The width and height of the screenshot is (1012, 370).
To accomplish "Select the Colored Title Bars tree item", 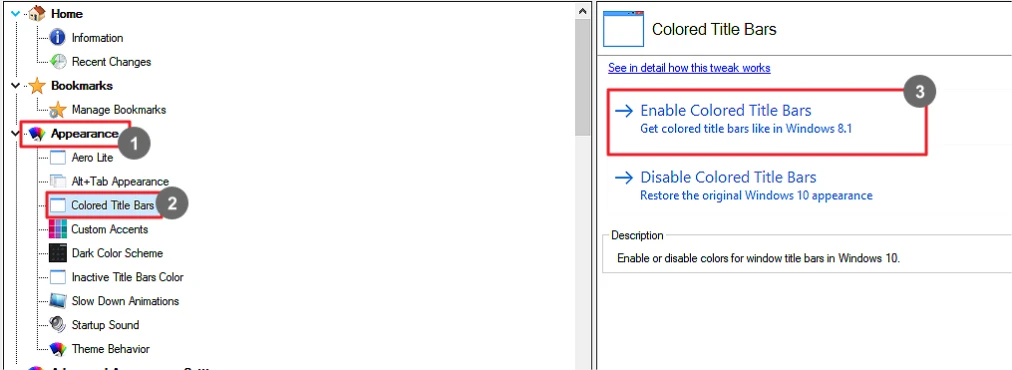I will coord(112,205).
